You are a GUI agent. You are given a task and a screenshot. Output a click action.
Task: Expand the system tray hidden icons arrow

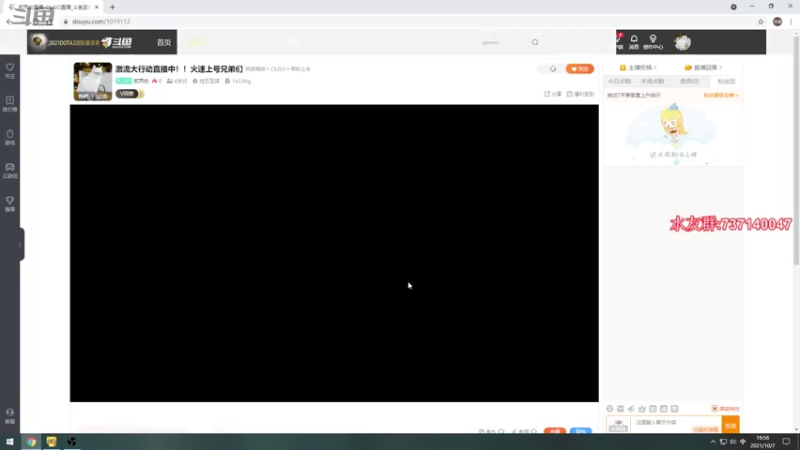(713, 442)
